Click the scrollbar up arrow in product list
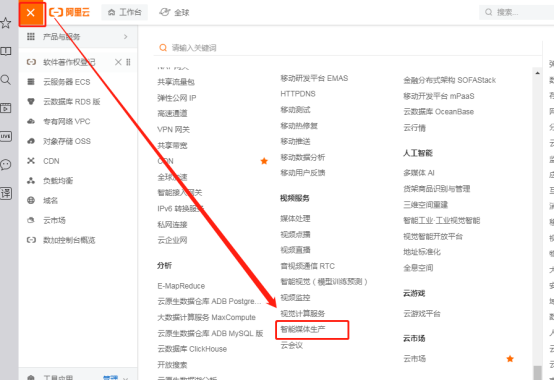The height and width of the screenshot is (381, 554). coord(537,73)
